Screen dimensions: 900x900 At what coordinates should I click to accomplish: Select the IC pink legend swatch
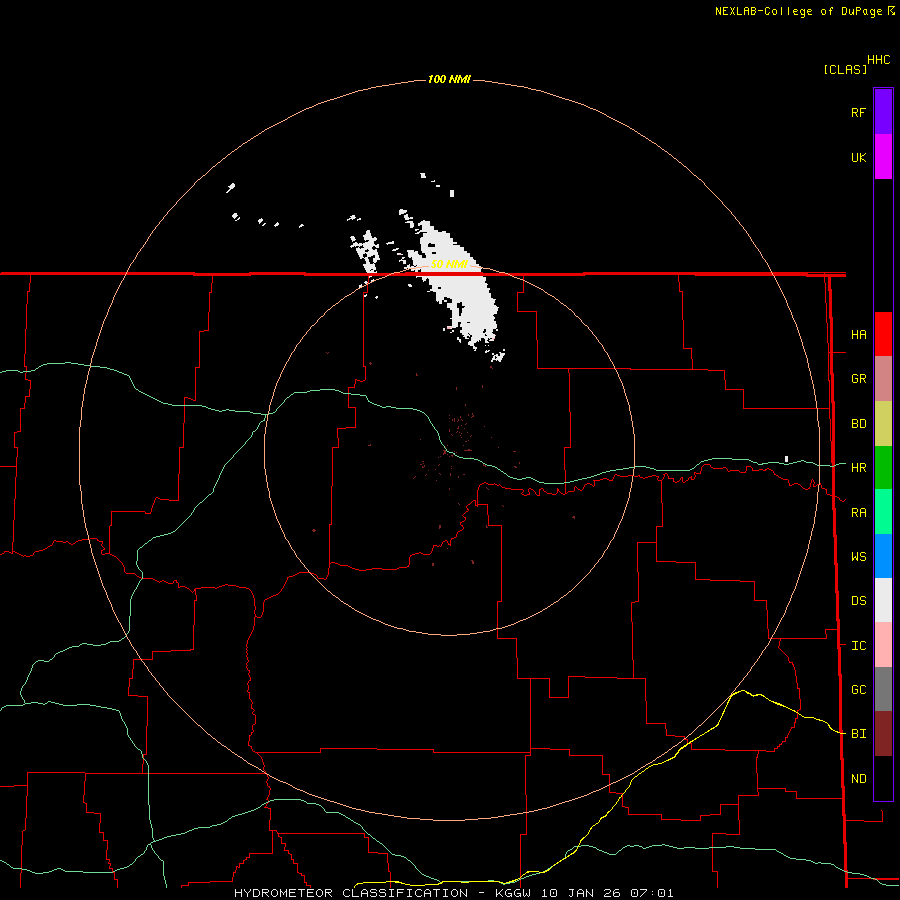click(883, 645)
